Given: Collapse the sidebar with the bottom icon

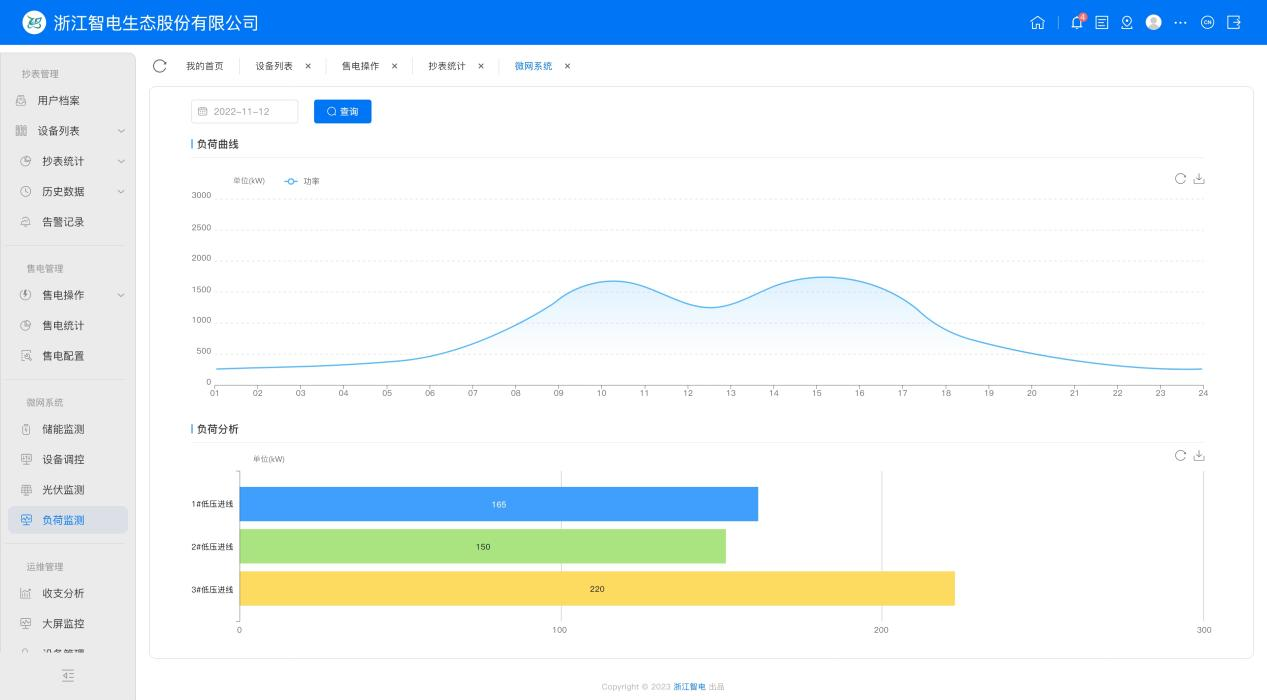Looking at the screenshot, I should 68,676.
